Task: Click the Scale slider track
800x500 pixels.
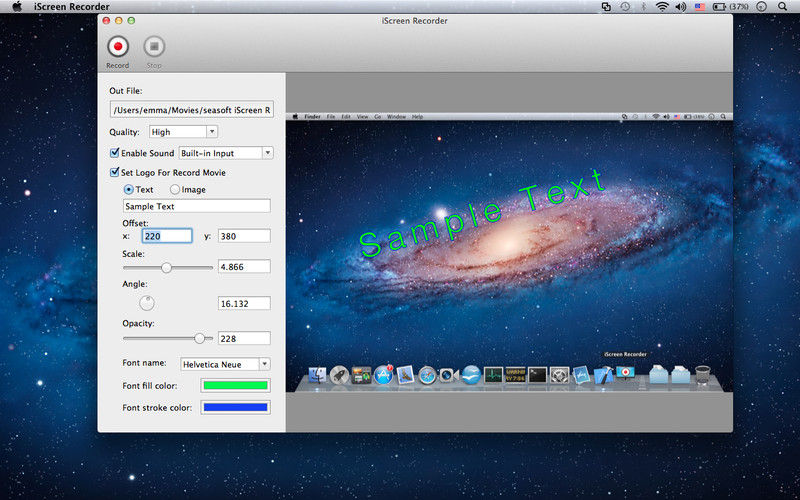Action: pos(168,267)
